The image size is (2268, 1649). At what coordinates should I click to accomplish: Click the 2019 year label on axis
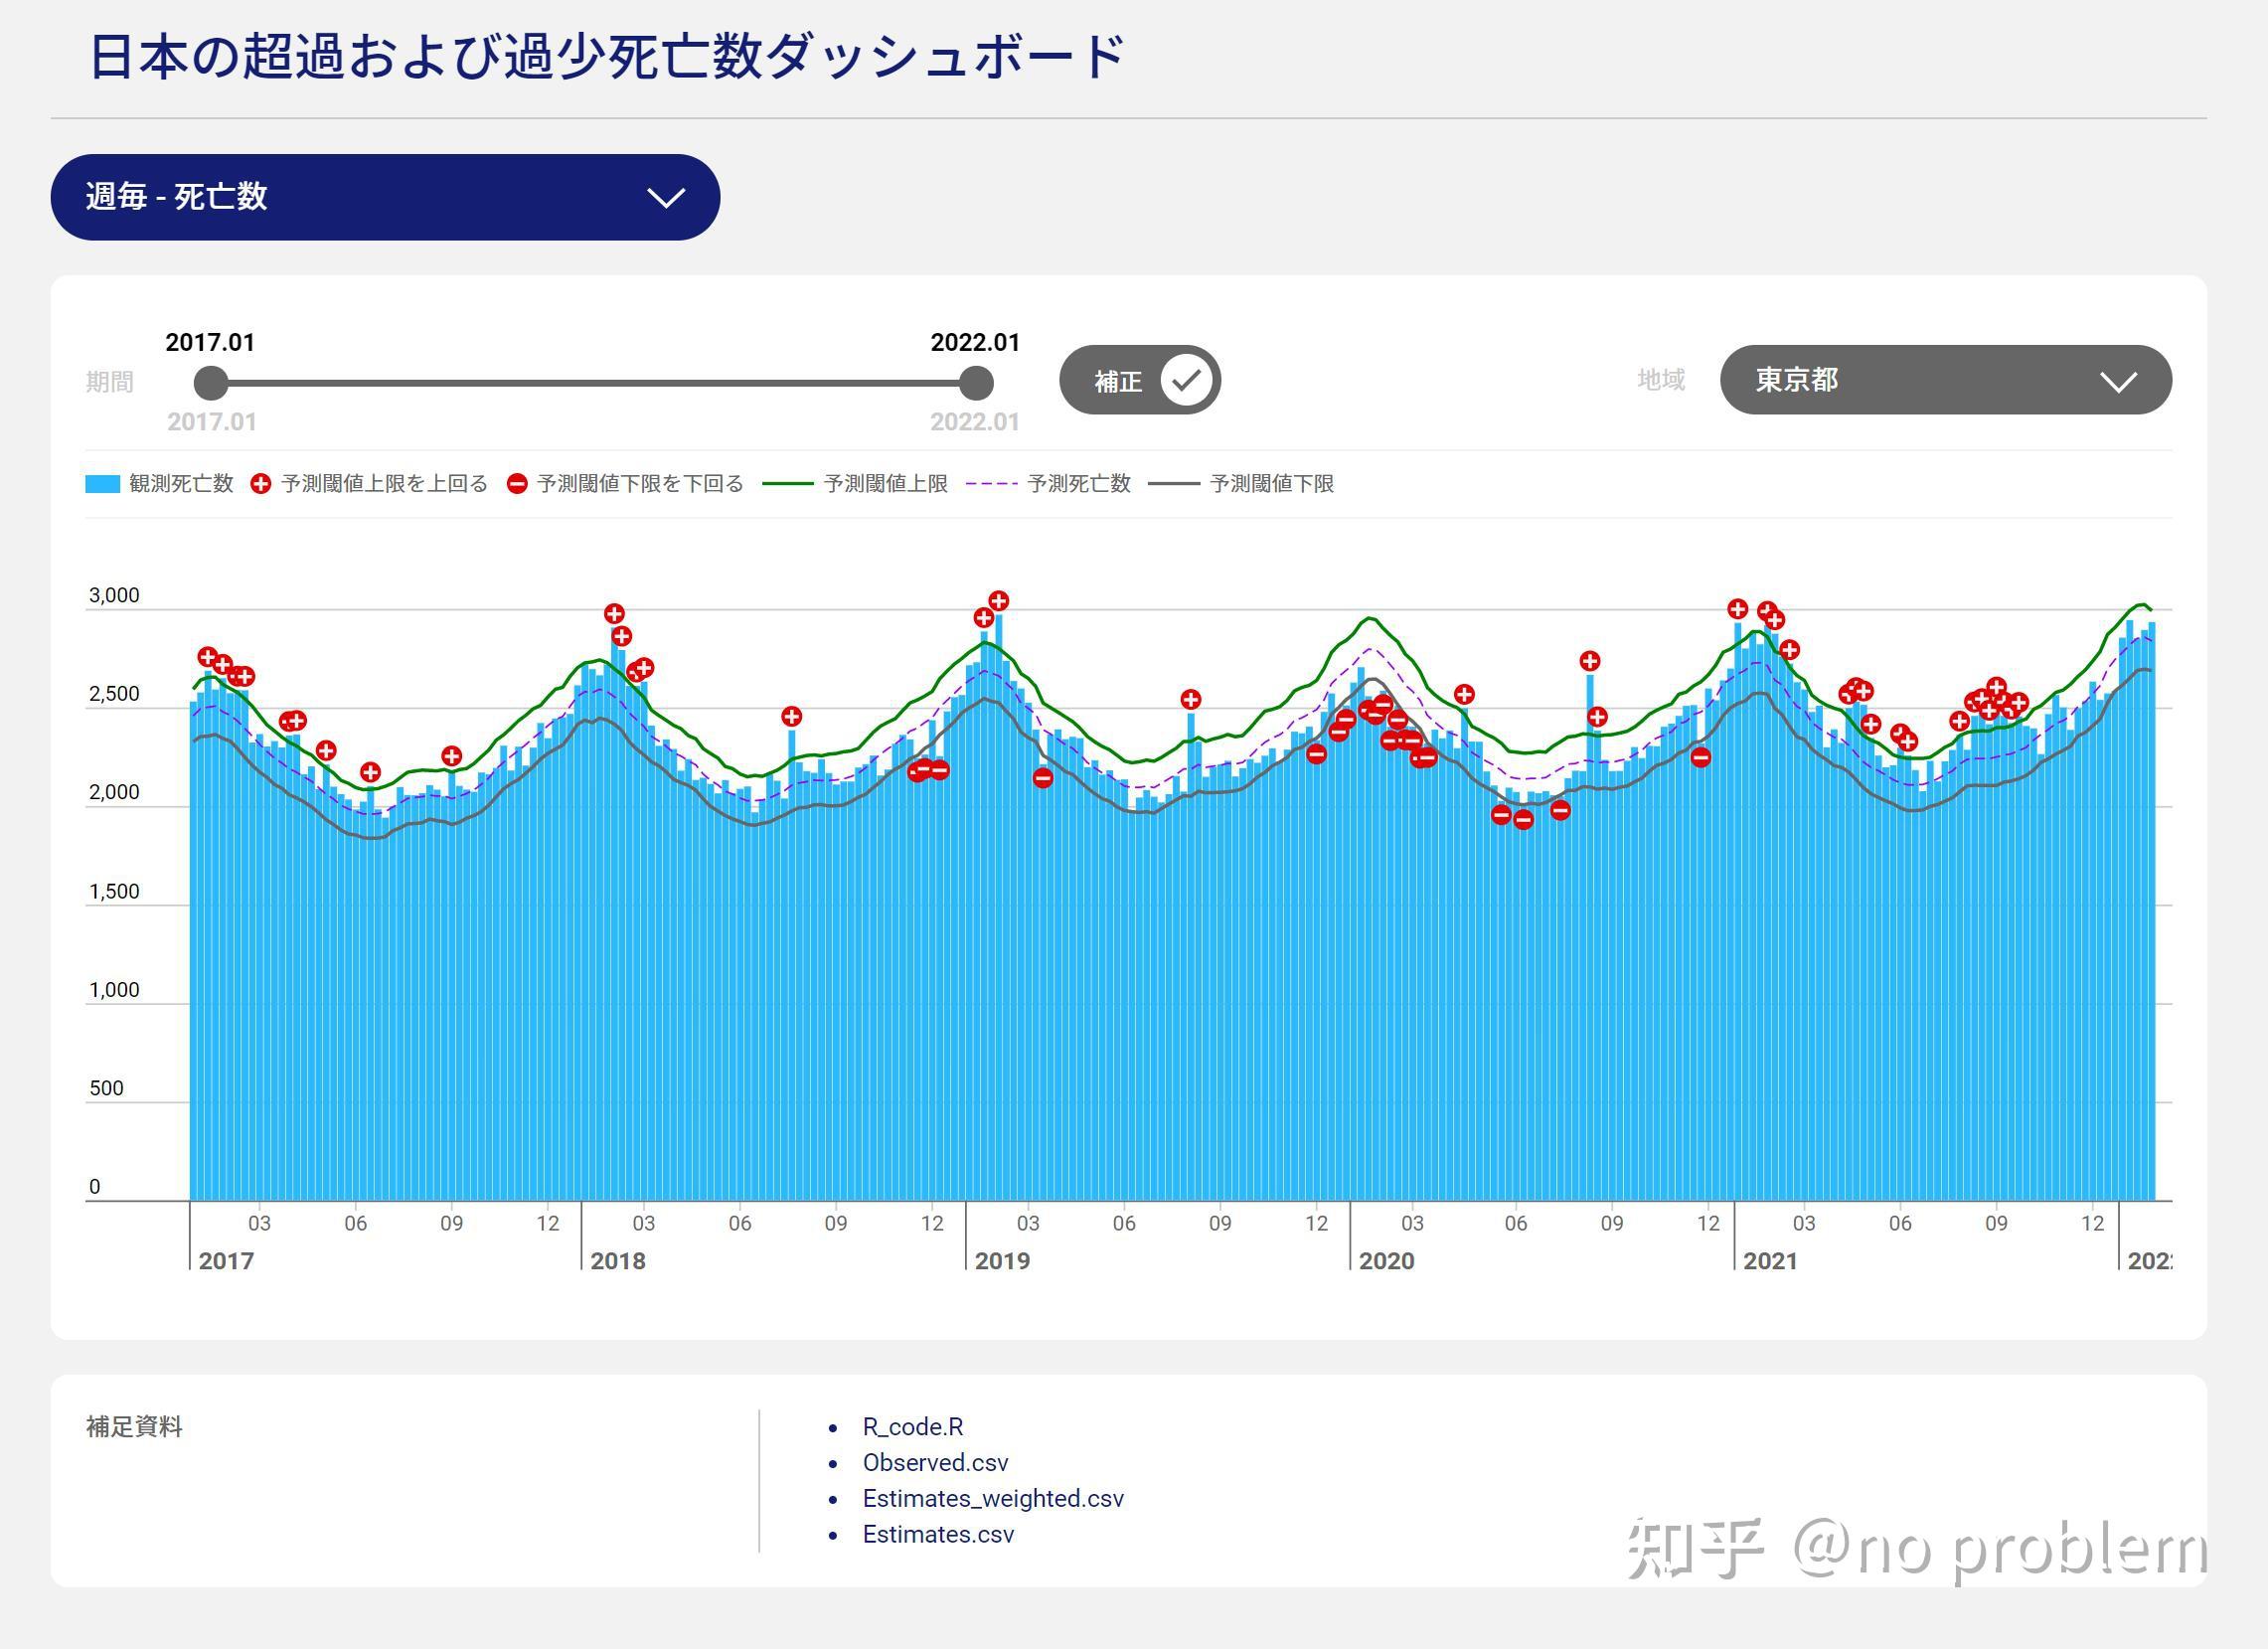1002,1261
